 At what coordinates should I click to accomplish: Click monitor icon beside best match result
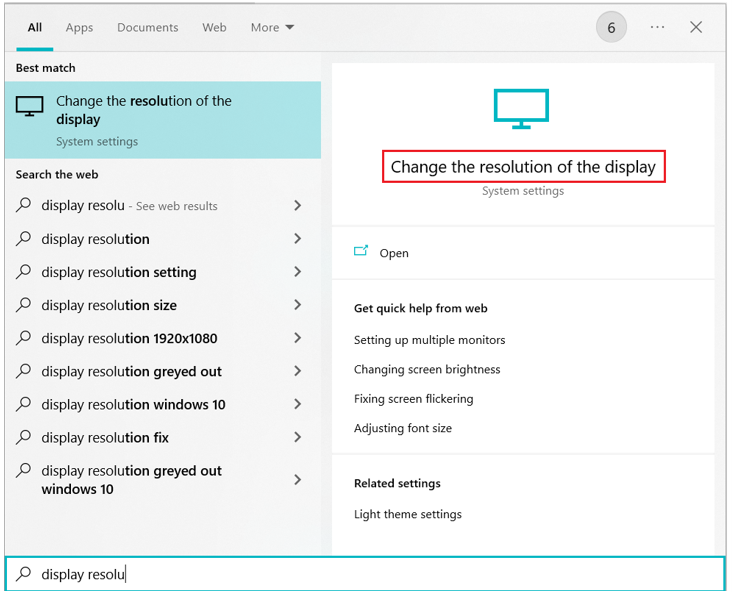coord(30,107)
